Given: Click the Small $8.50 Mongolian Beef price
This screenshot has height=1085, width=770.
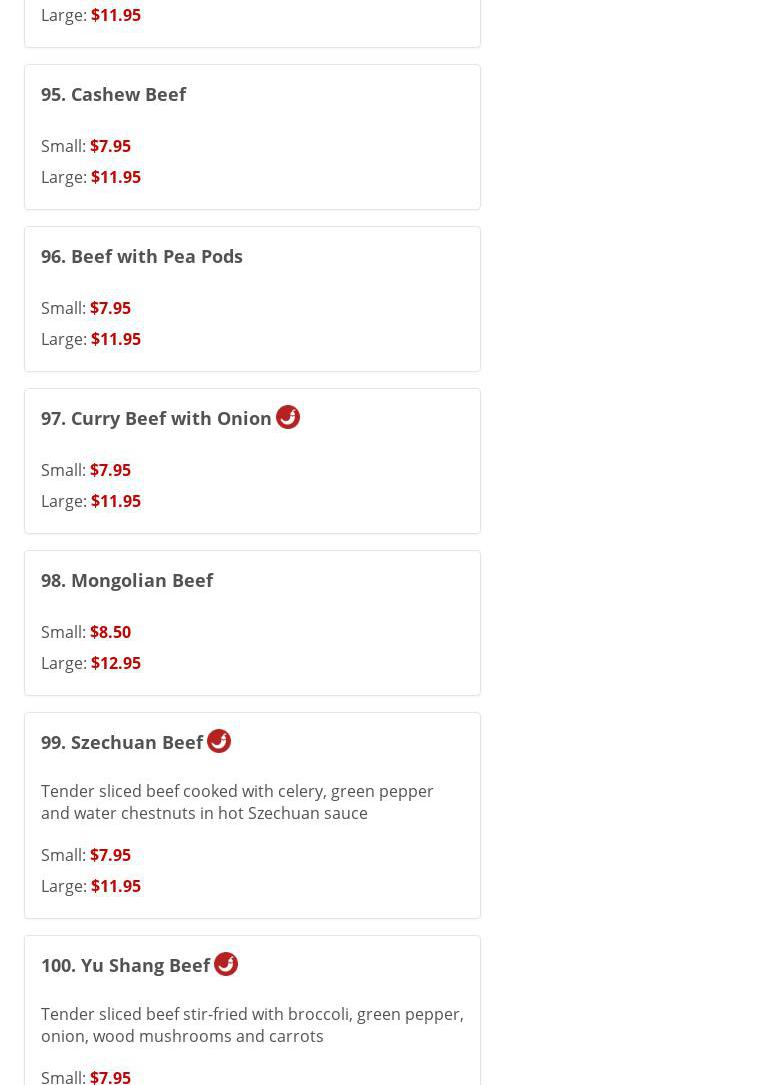Looking at the screenshot, I should (110, 632).
